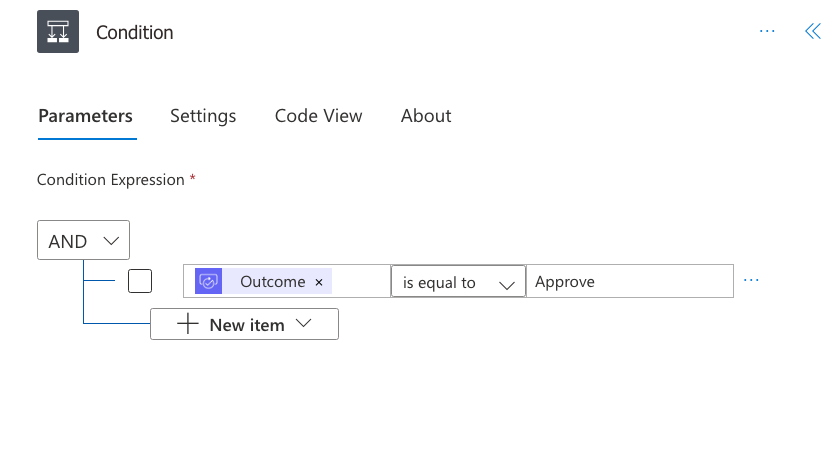Switch to the Settings tab
This screenshot has width=831, height=452.
click(x=203, y=116)
